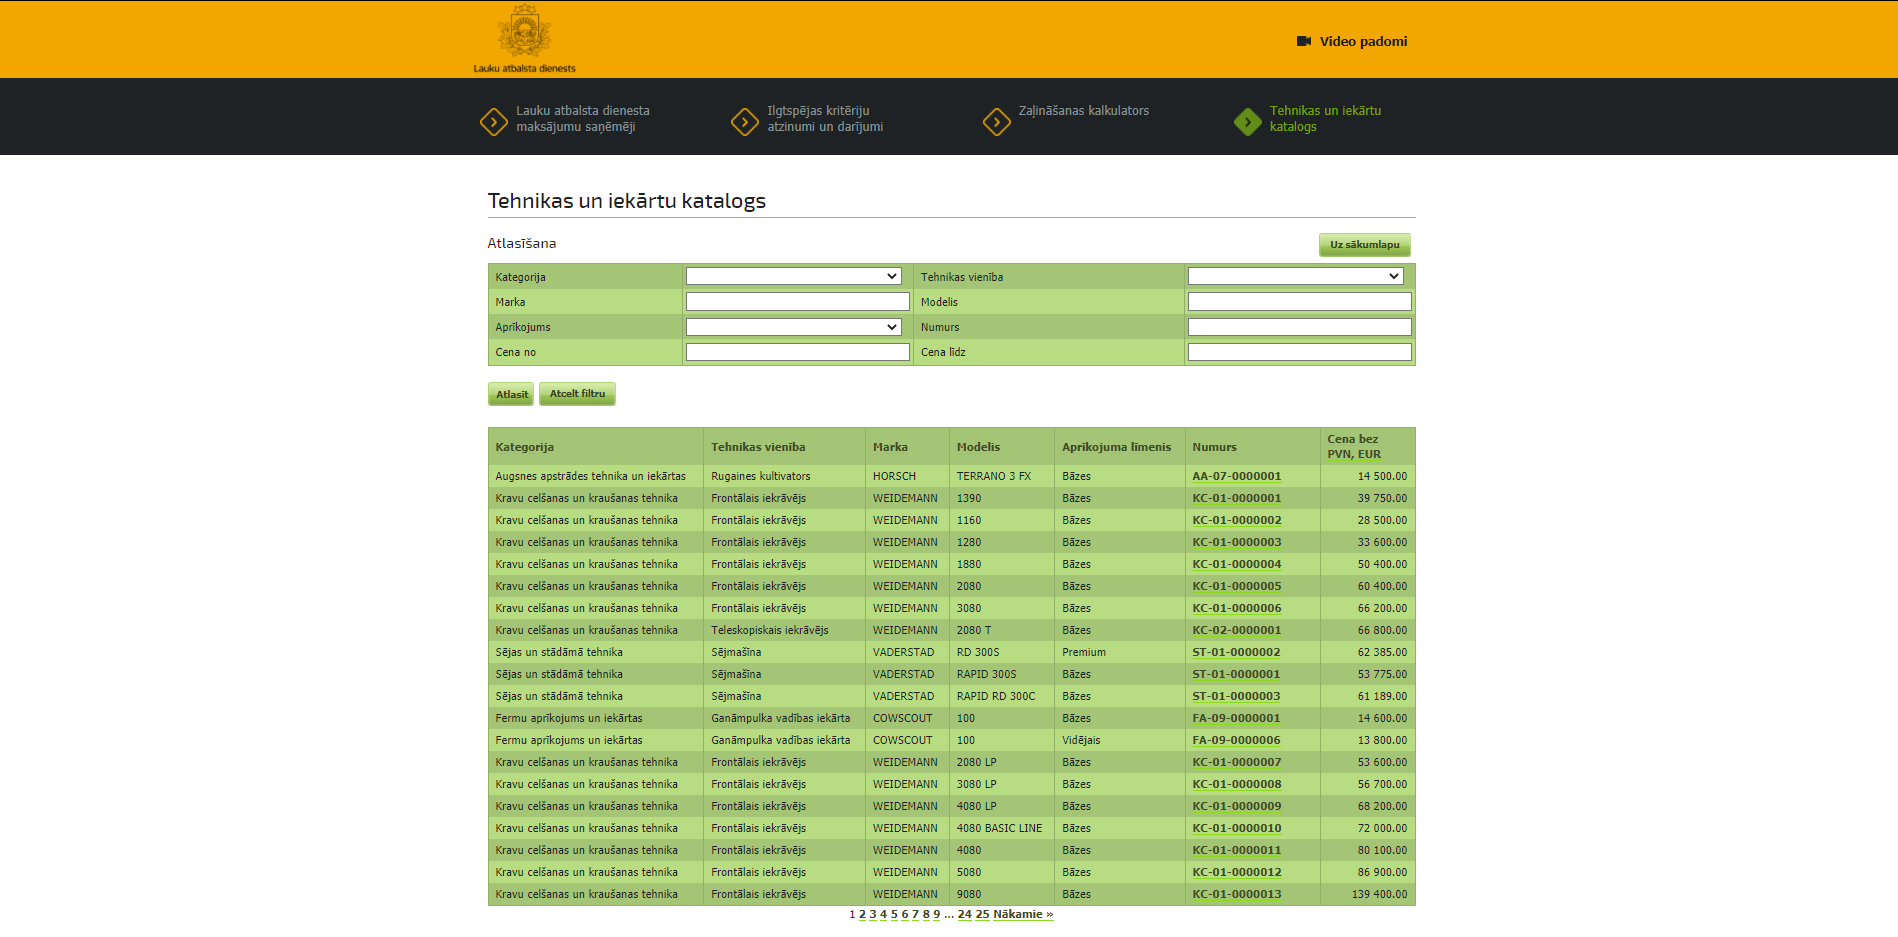Image resolution: width=1898 pixels, height=937 pixels.
Task: Open item KC-01-0000009
Action: pyautogui.click(x=1236, y=806)
